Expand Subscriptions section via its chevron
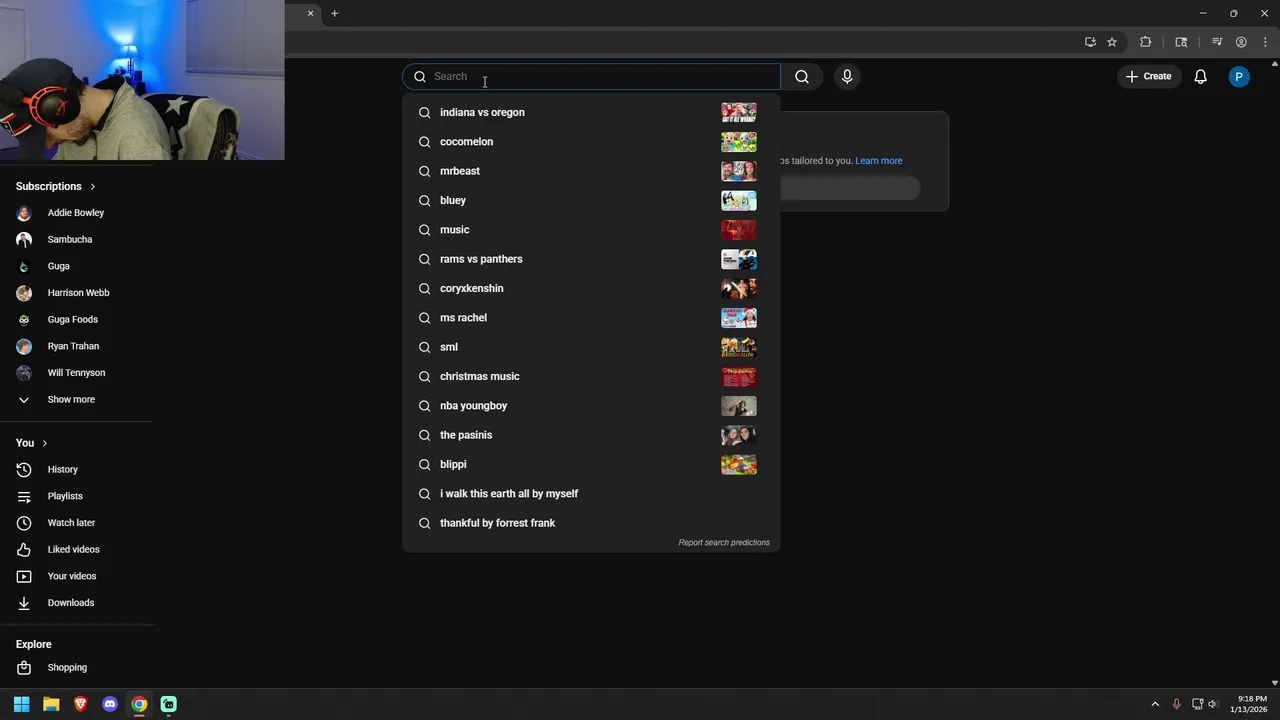1280x720 pixels. pyautogui.click(x=93, y=187)
